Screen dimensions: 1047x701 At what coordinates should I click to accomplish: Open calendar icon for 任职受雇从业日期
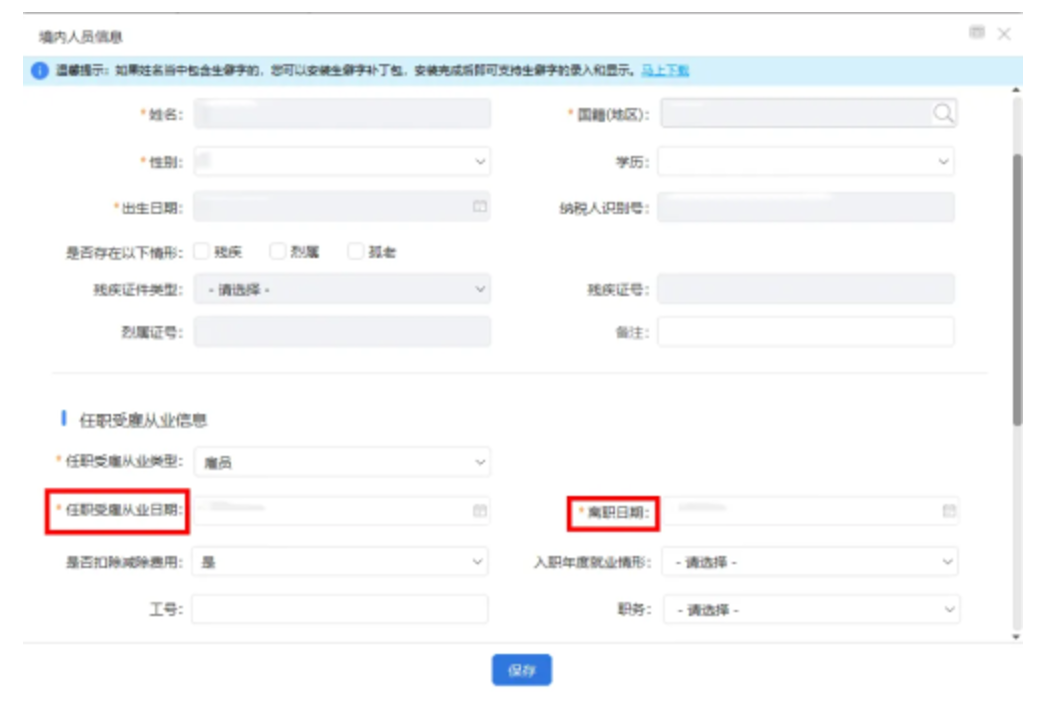click(479, 511)
